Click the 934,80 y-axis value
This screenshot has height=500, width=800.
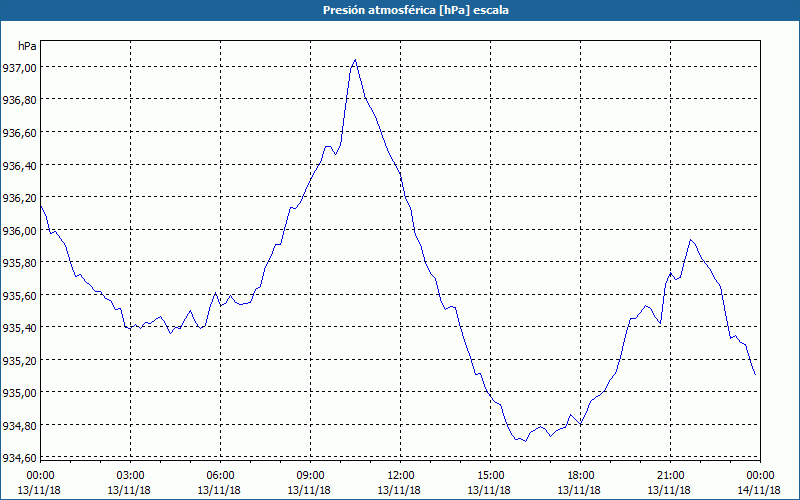point(19,425)
